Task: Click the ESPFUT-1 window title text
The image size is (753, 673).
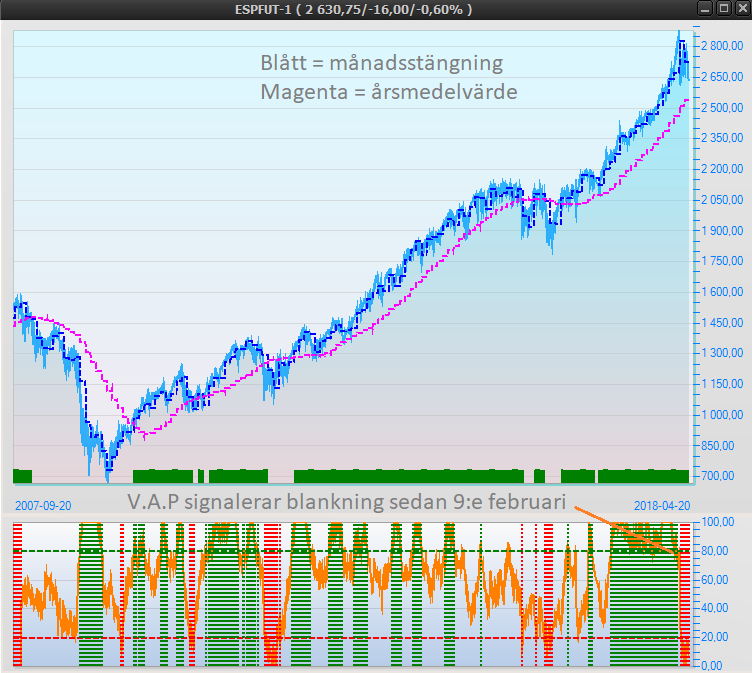Action: 353,10
